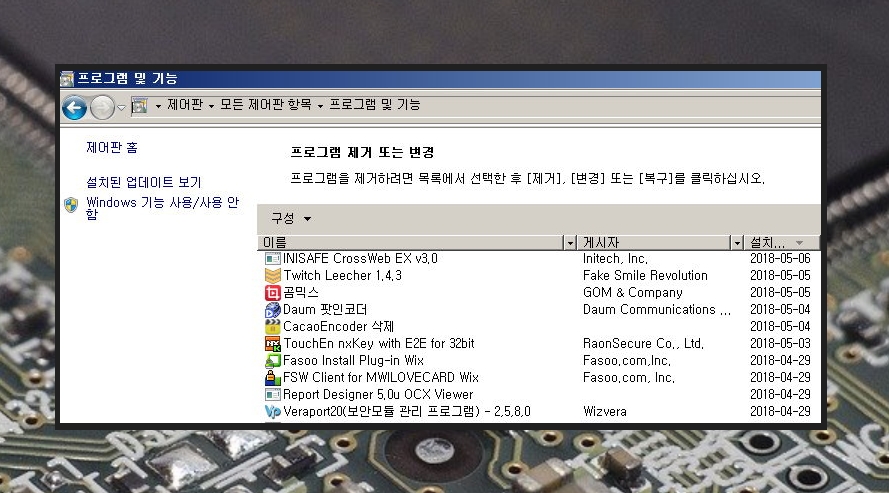Open the 구성 organize menu
This screenshot has width=889, height=493.
pyautogui.click(x=291, y=218)
